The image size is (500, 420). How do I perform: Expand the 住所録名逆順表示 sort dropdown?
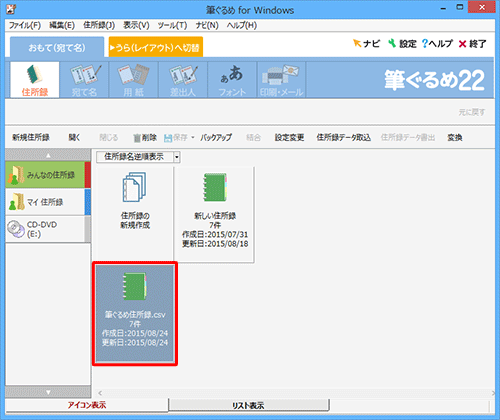177,157
